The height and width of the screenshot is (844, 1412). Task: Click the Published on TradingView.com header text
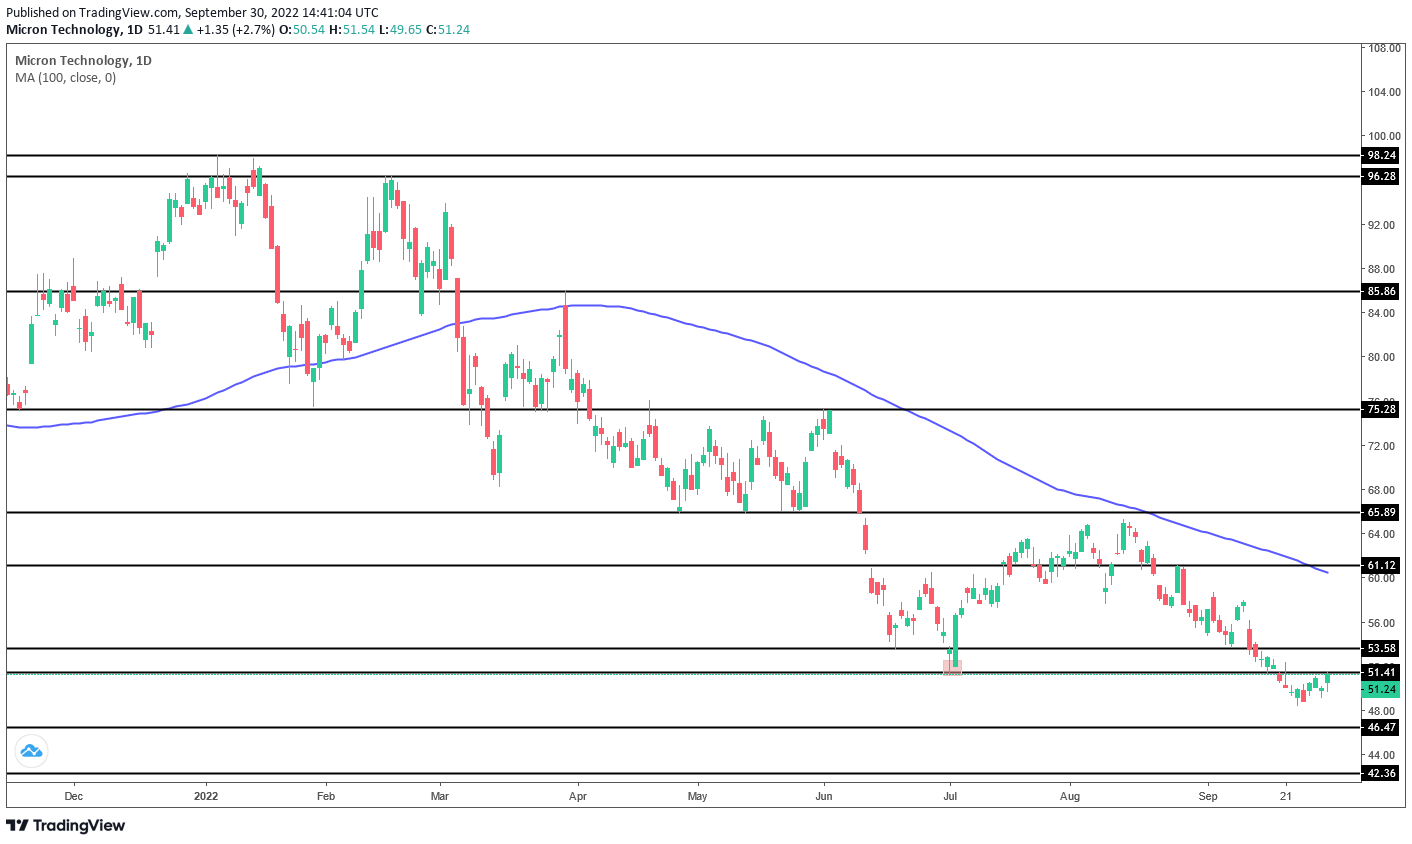pos(192,13)
